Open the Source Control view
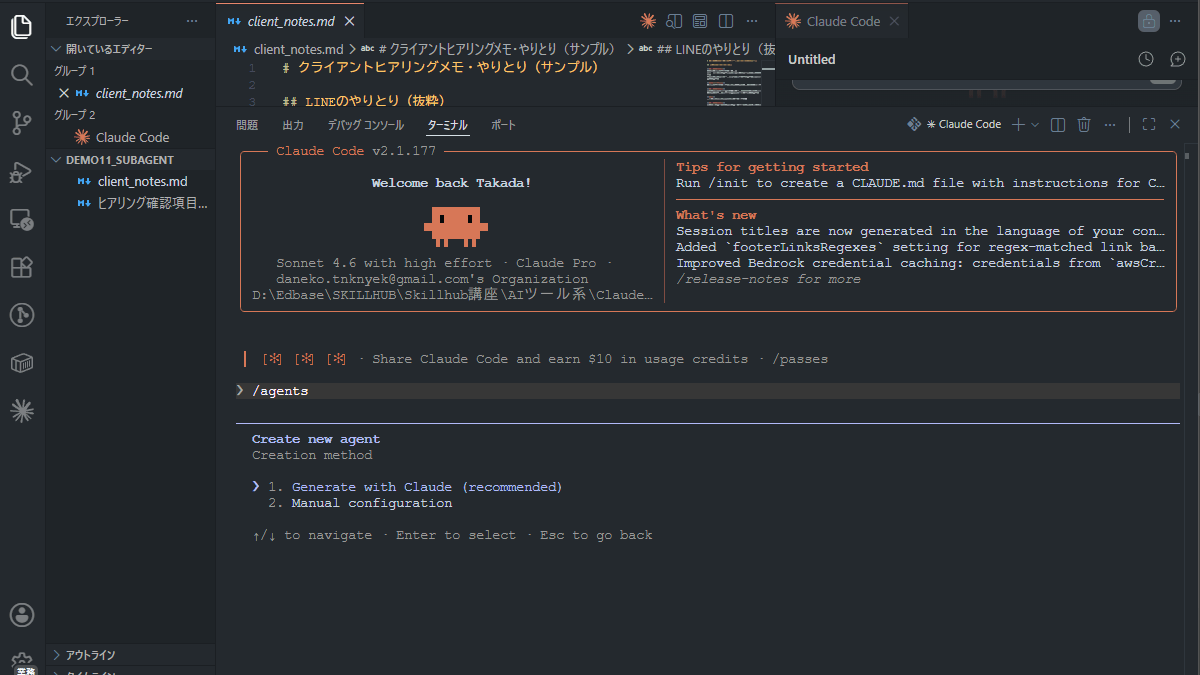This screenshot has width=1200, height=675. pyautogui.click(x=21, y=123)
